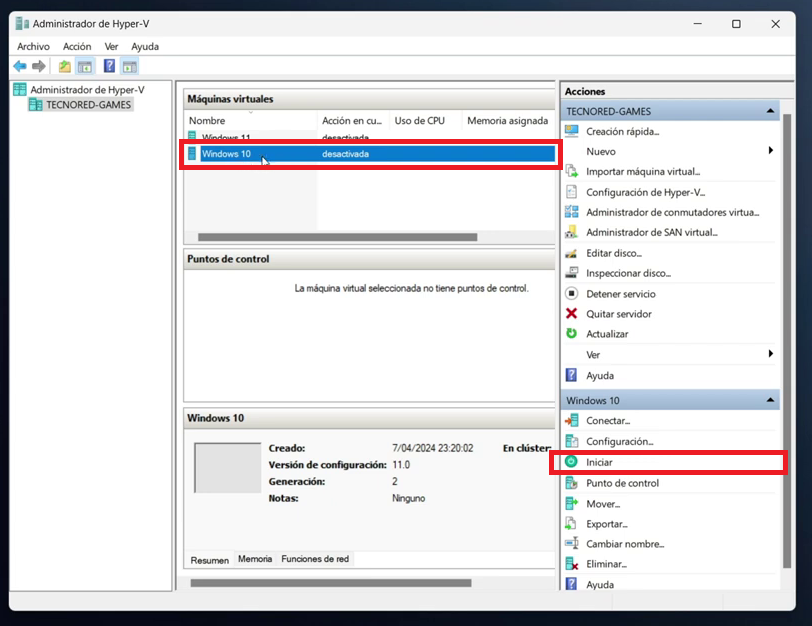Screen dimensions: 812x626
Task: Switch to the Resumen tab
Action: pos(210,560)
